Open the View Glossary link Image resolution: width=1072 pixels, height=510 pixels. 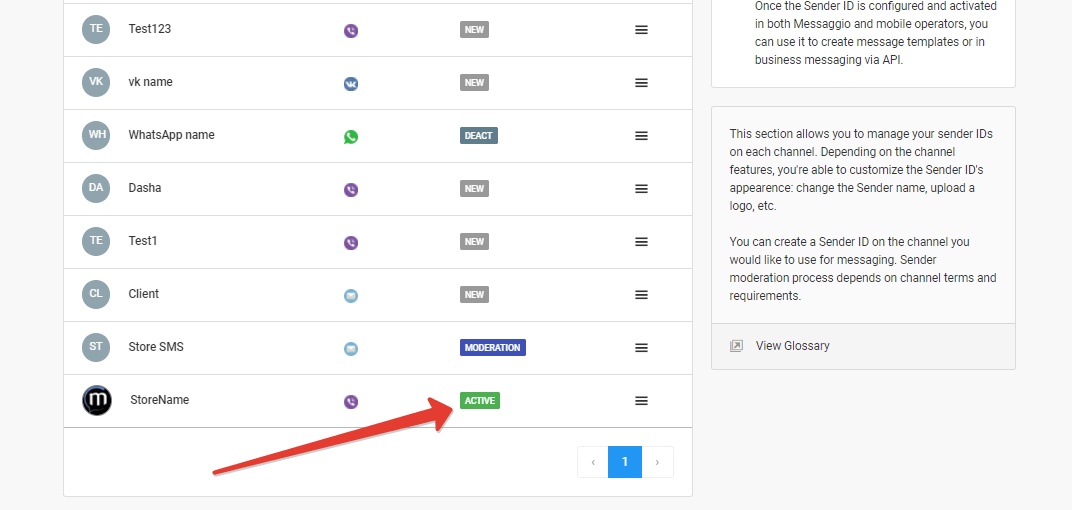[792, 346]
